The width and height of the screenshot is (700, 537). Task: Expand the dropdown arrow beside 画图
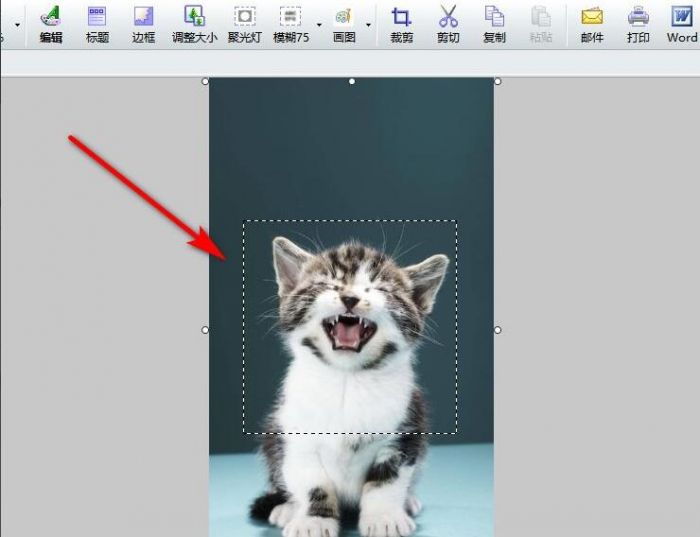pyautogui.click(x=368, y=25)
